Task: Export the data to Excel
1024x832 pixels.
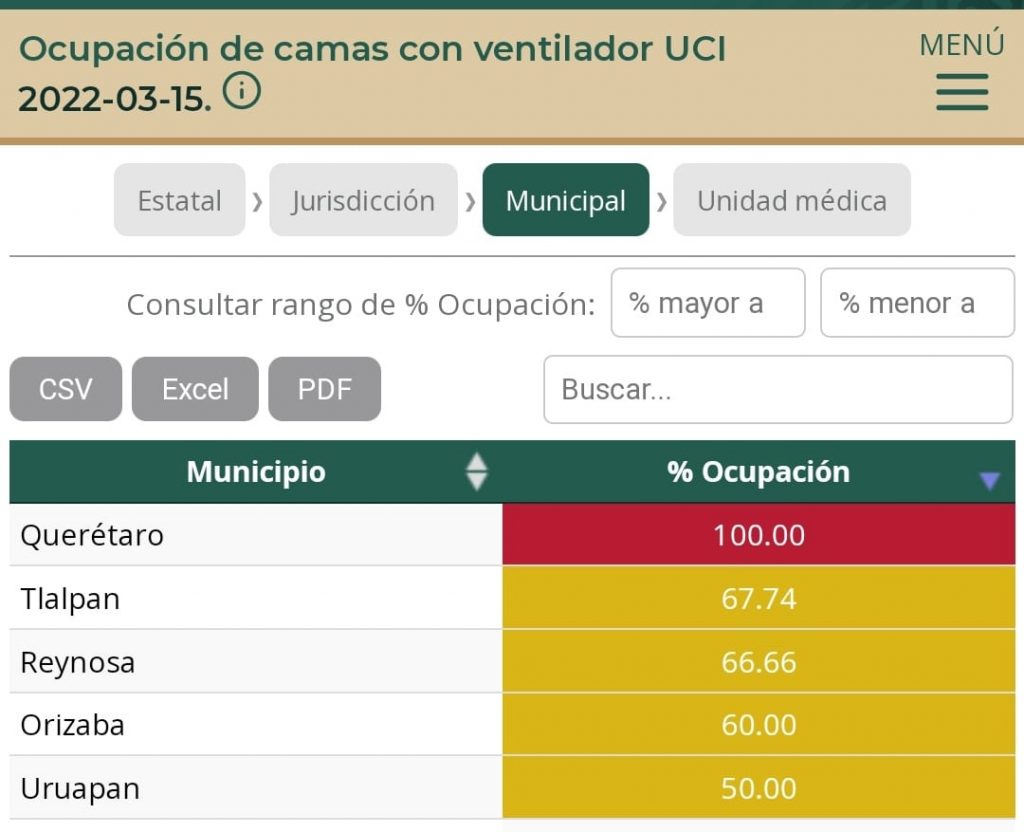Action: [x=194, y=389]
